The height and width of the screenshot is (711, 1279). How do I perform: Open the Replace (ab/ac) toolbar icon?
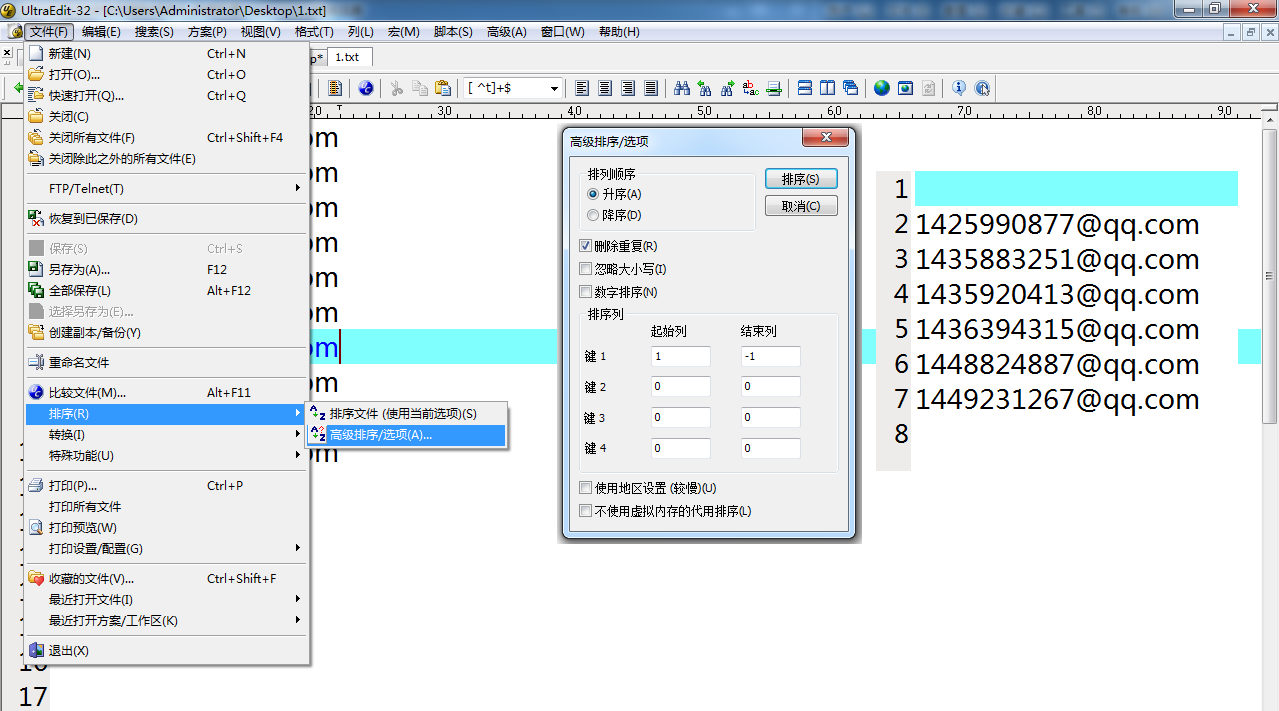pyautogui.click(x=751, y=88)
